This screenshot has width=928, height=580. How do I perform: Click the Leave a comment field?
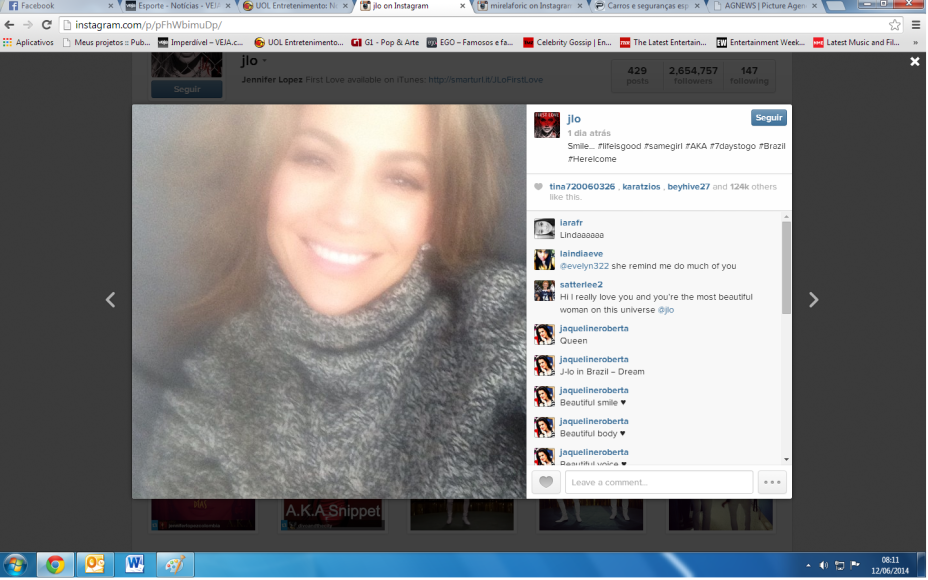659,482
